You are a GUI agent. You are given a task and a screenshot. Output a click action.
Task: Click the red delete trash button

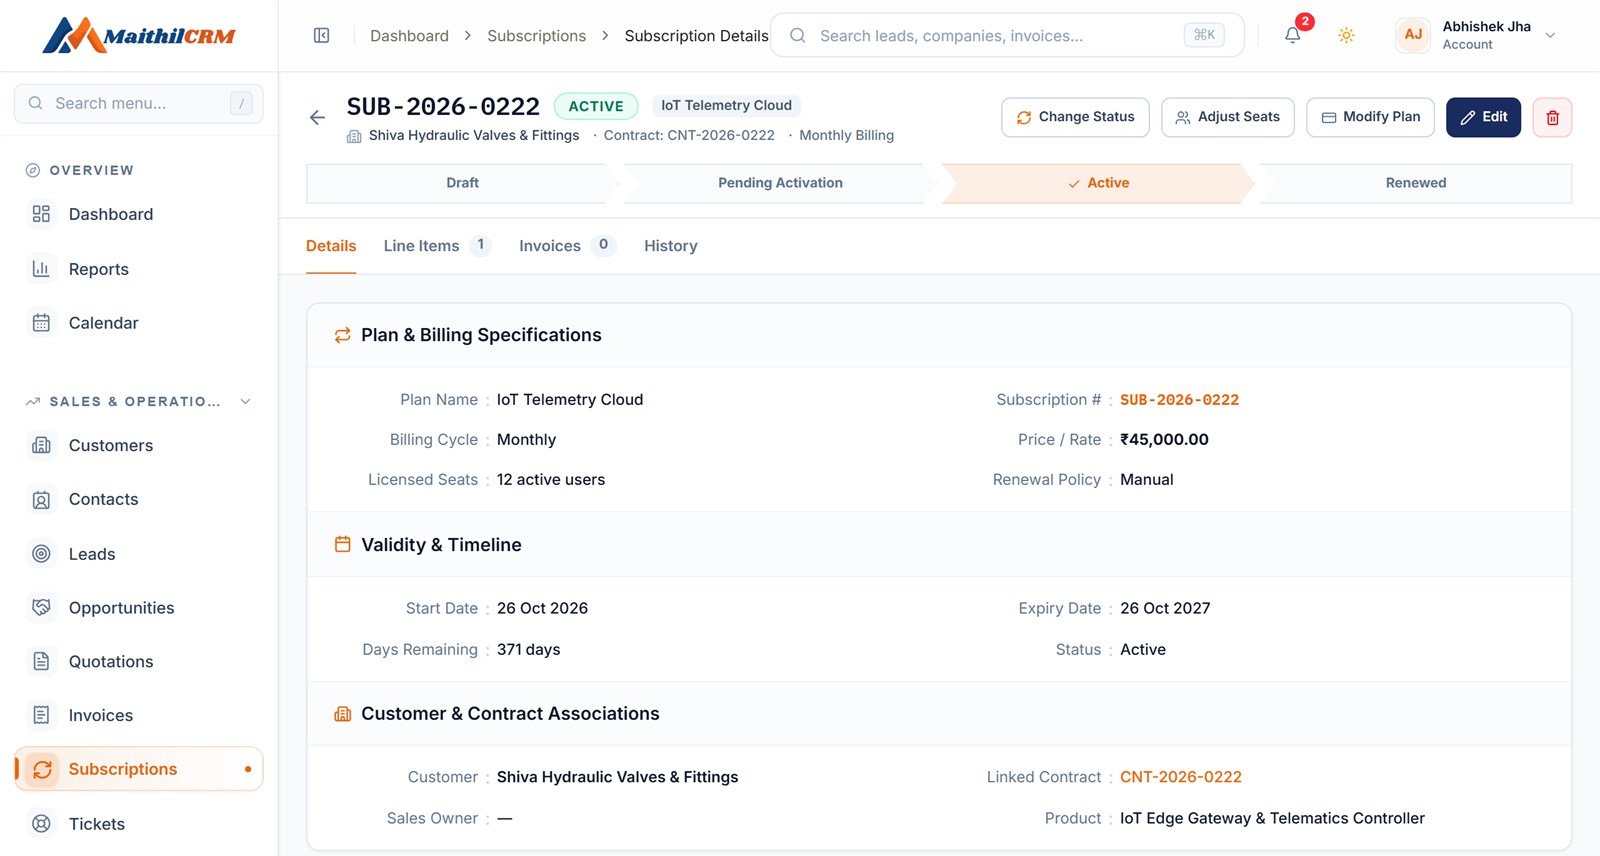[x=1552, y=117]
